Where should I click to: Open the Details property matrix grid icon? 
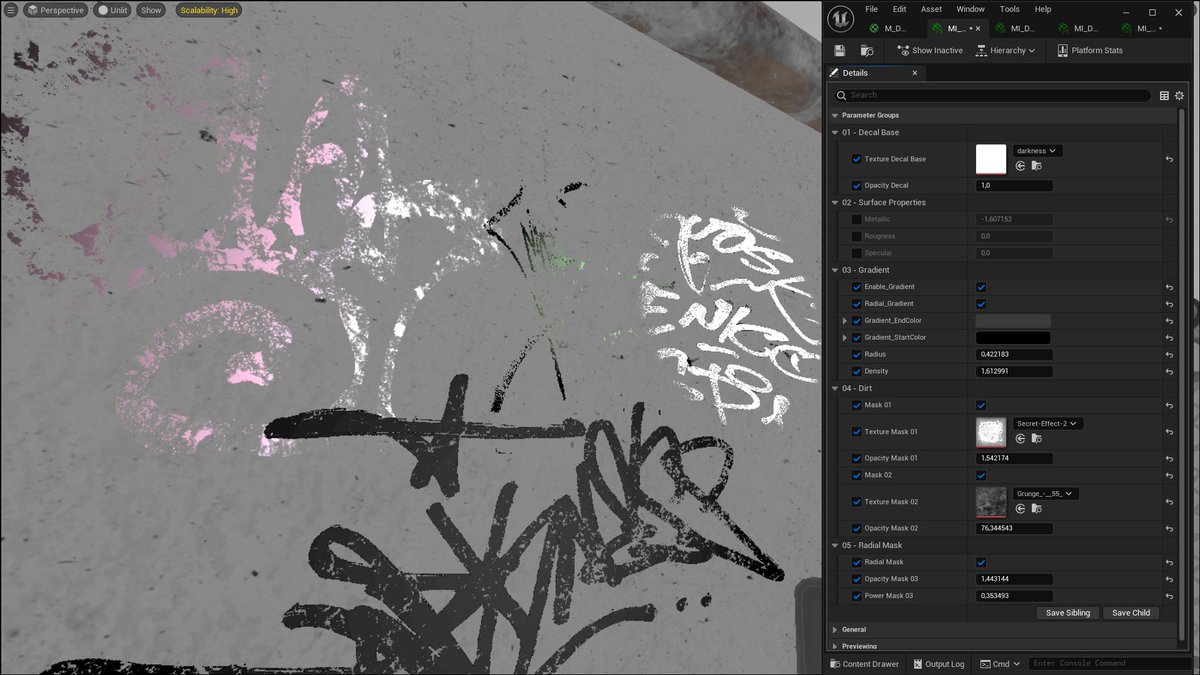click(x=1164, y=96)
